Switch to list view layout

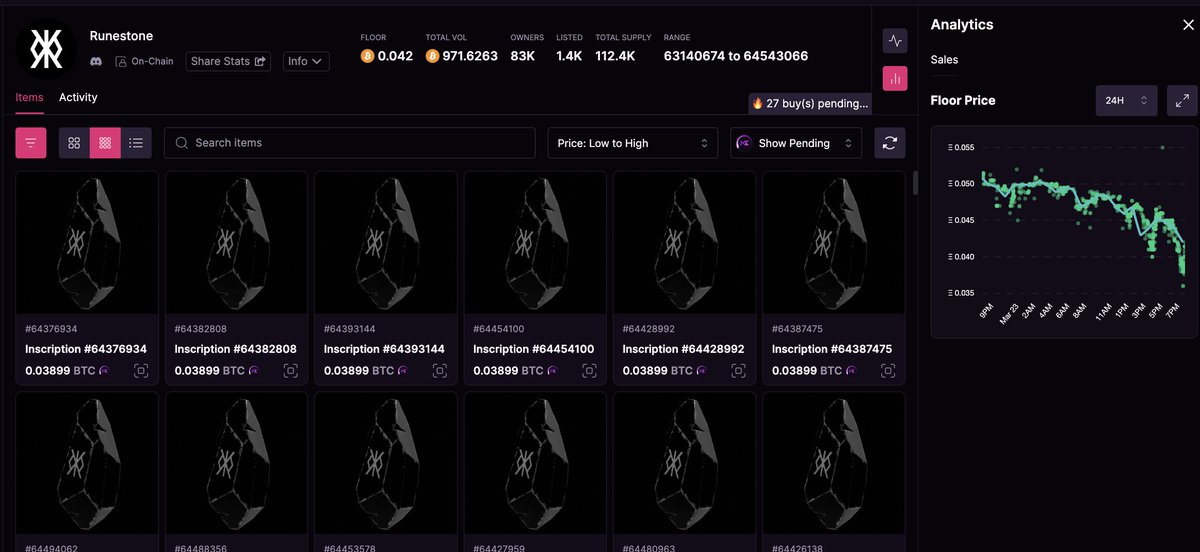coord(136,143)
